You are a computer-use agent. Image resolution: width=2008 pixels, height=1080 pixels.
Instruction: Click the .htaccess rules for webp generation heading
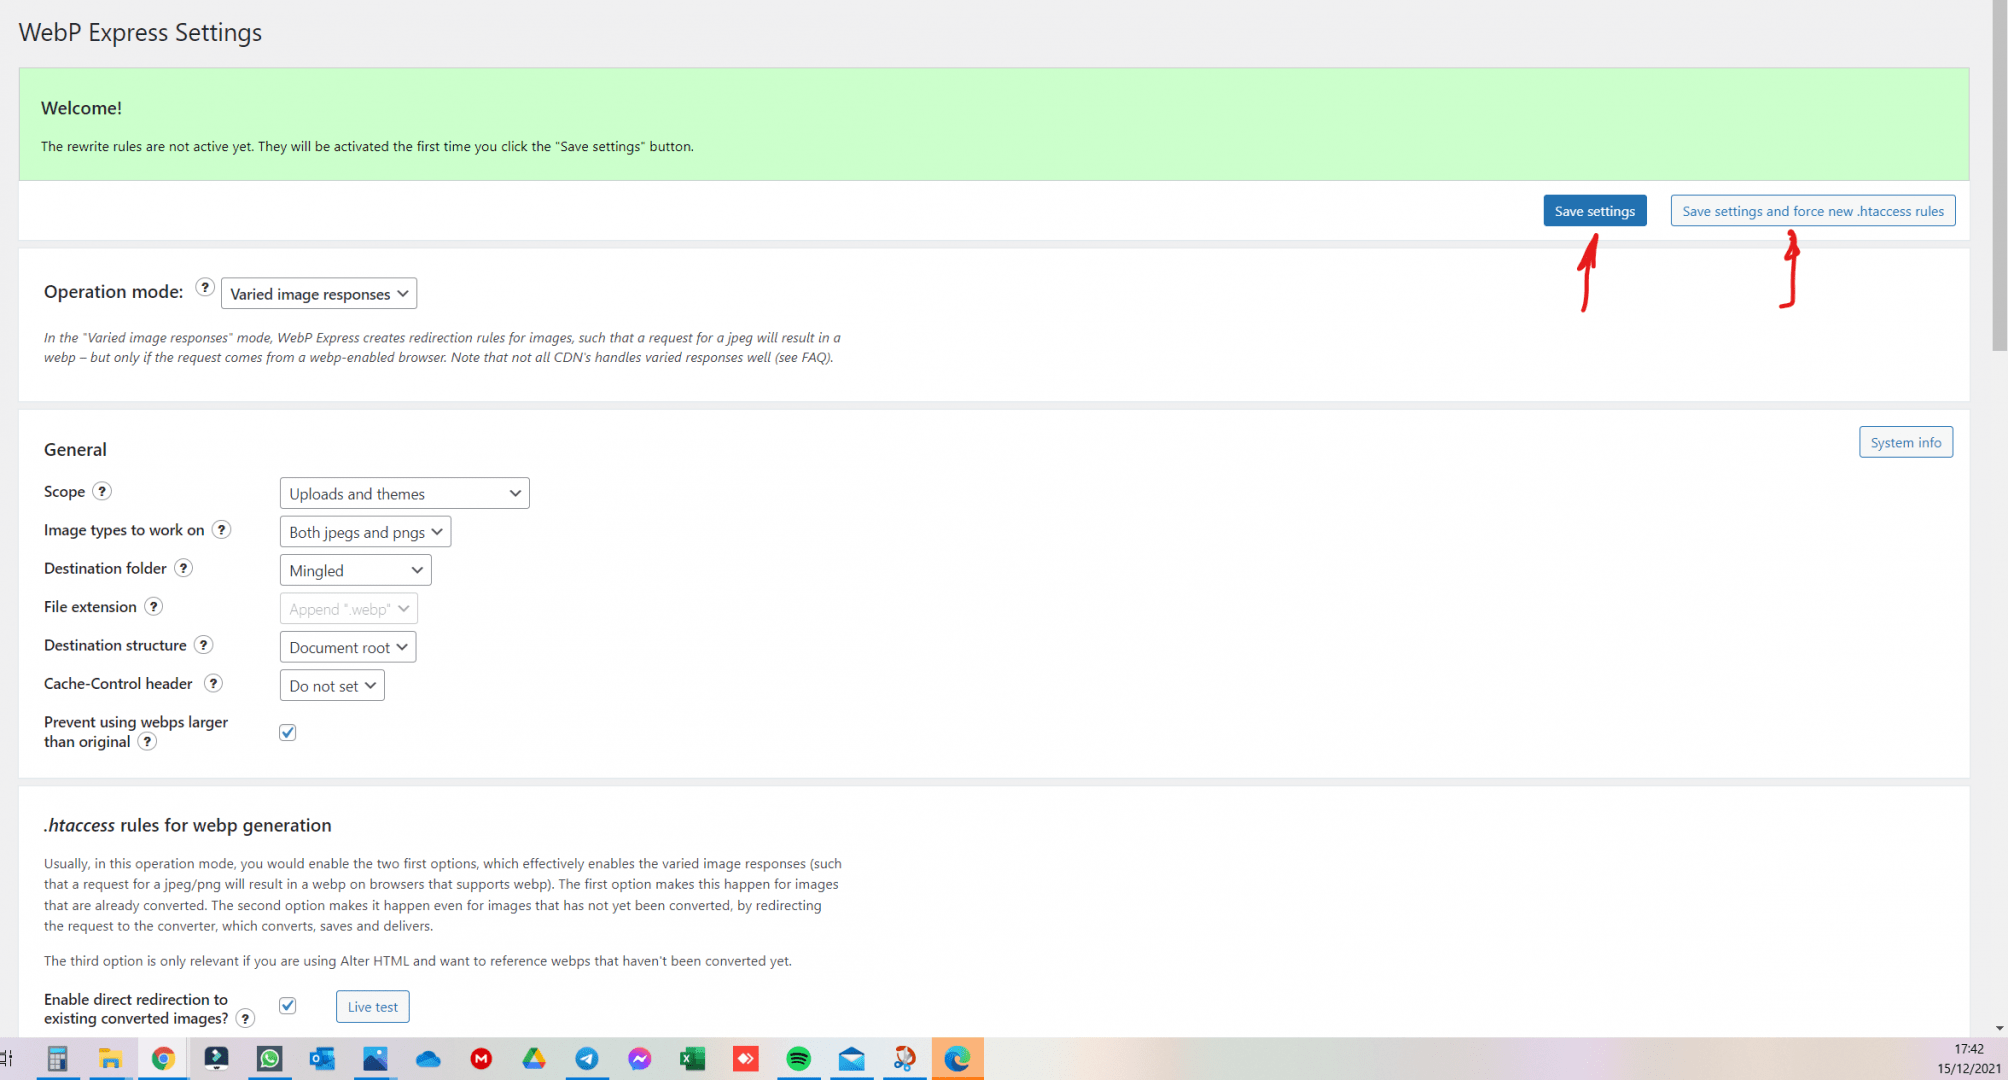[x=187, y=825]
